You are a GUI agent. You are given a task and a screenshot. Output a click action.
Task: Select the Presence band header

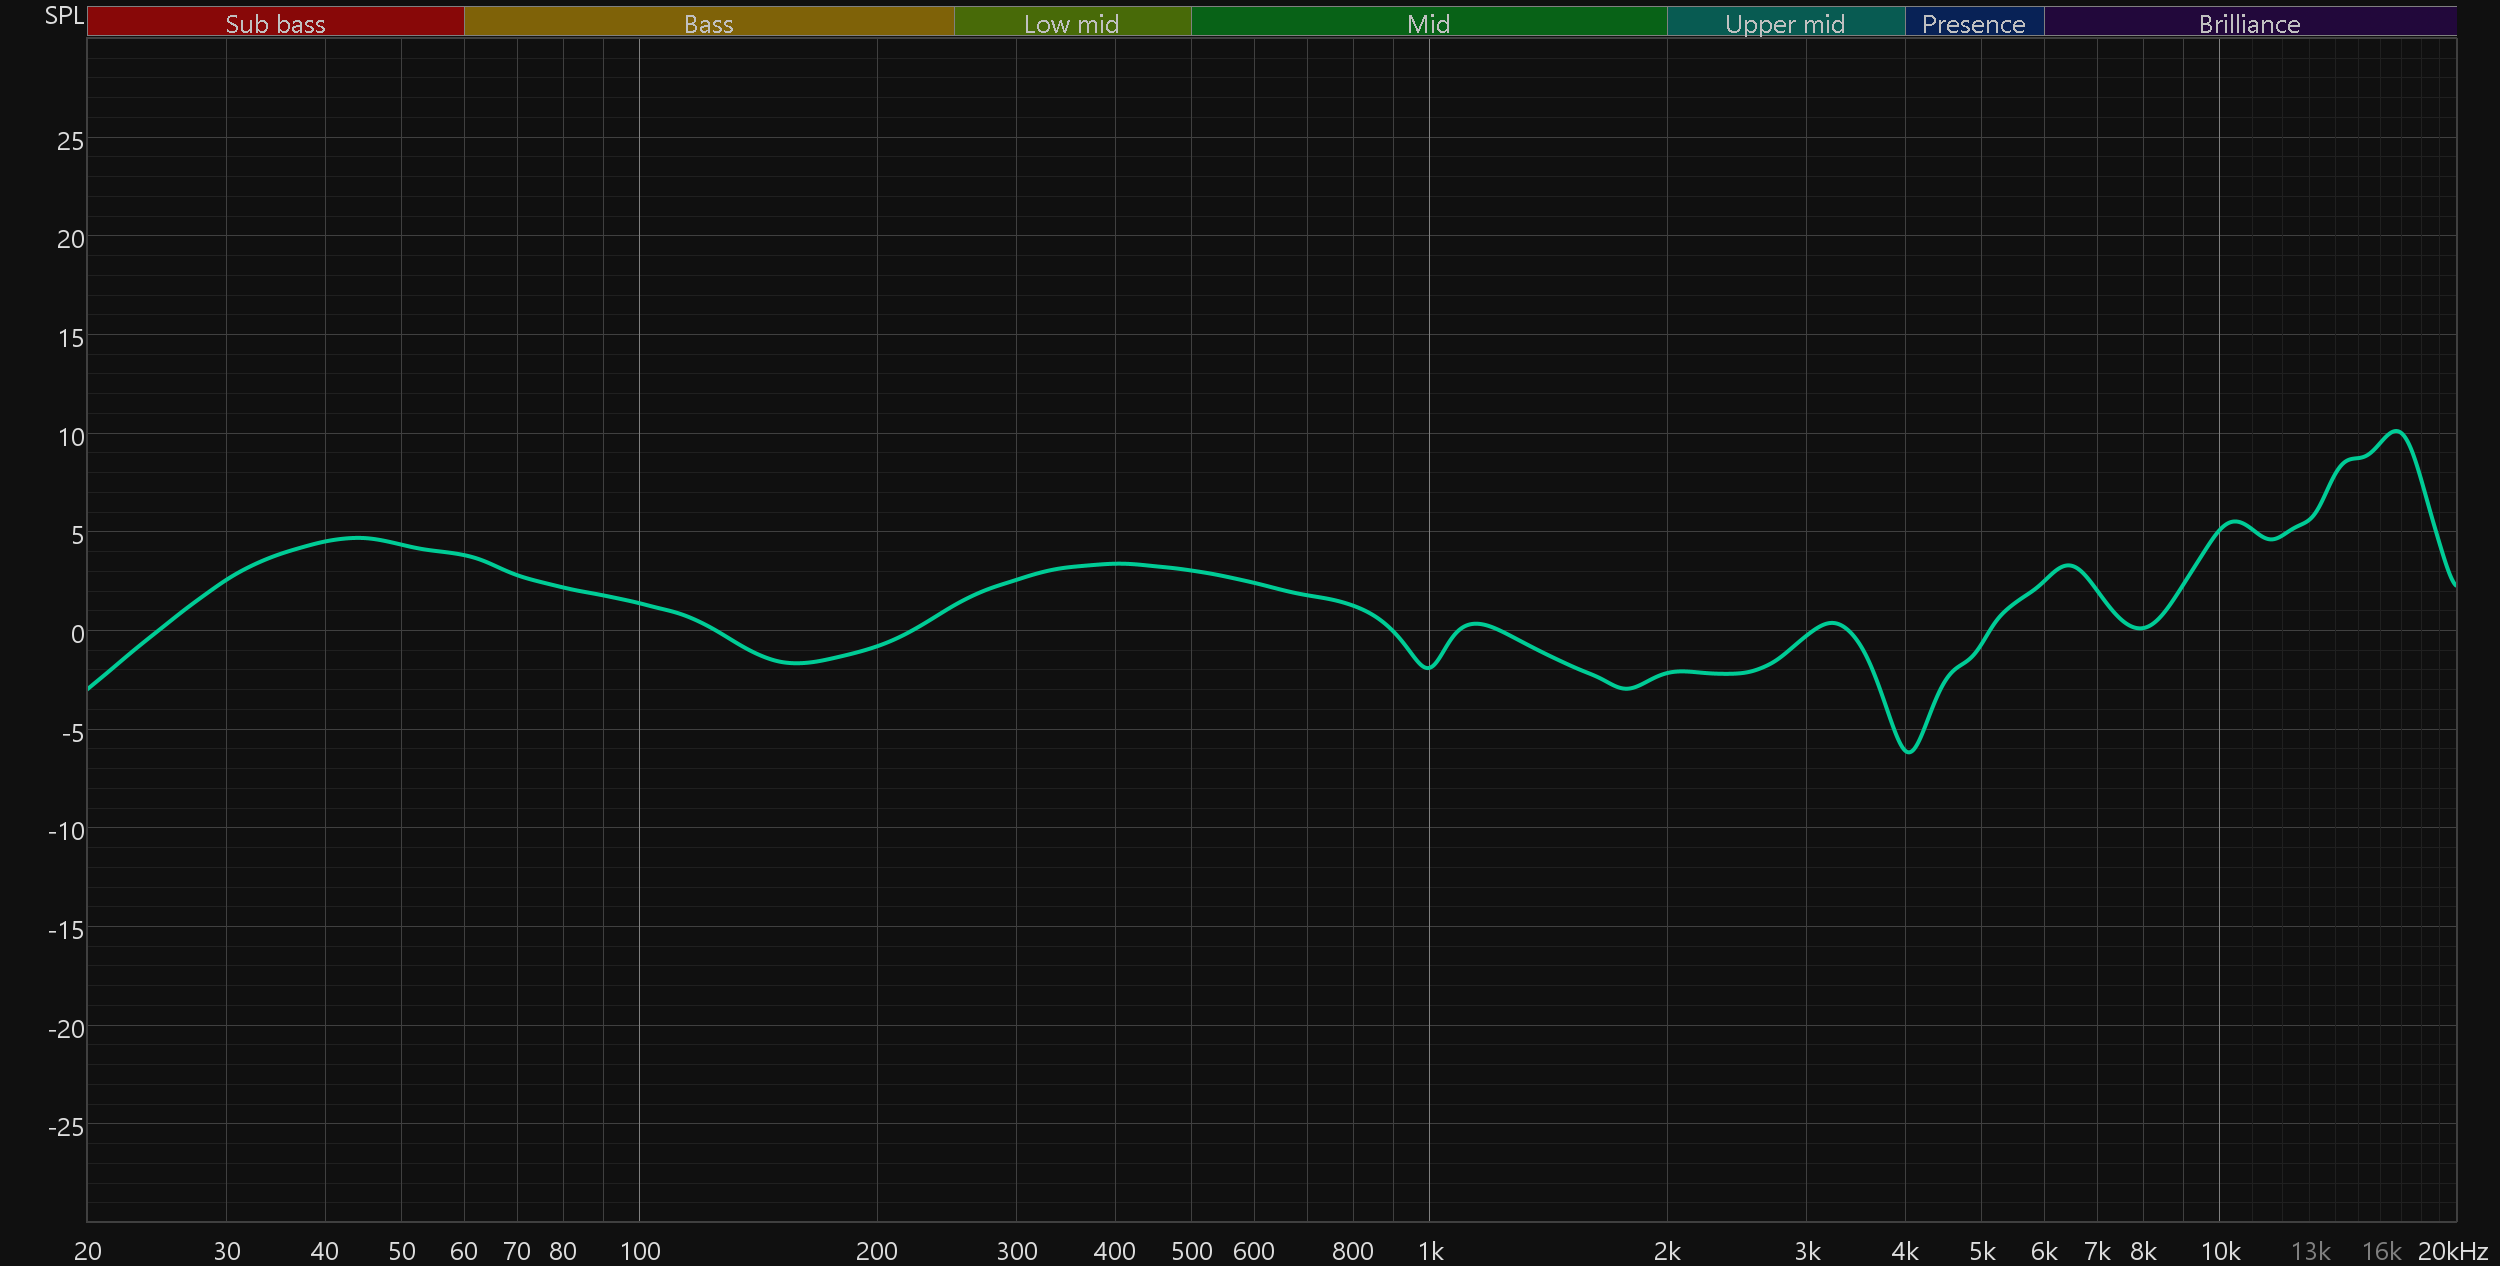1973,23
